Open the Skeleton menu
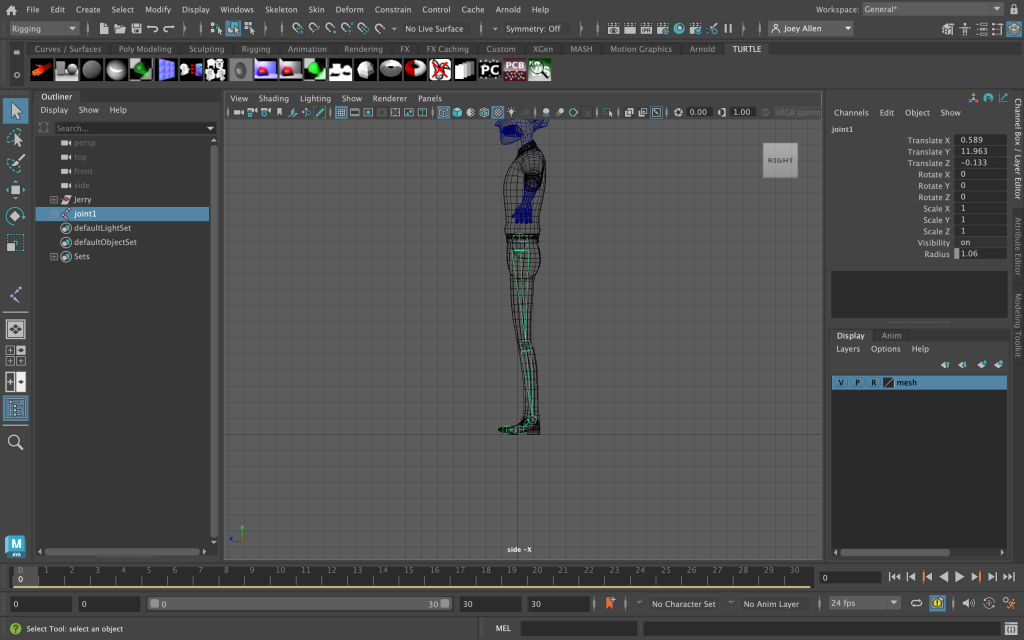 (281, 9)
